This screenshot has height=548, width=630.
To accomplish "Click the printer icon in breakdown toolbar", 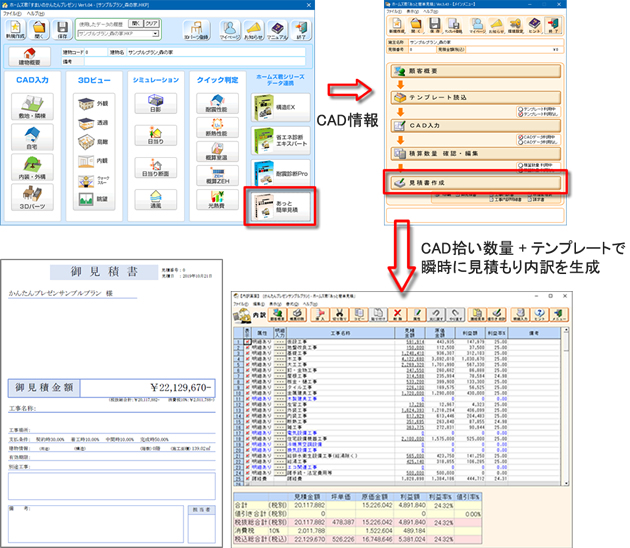I will point(297,314).
